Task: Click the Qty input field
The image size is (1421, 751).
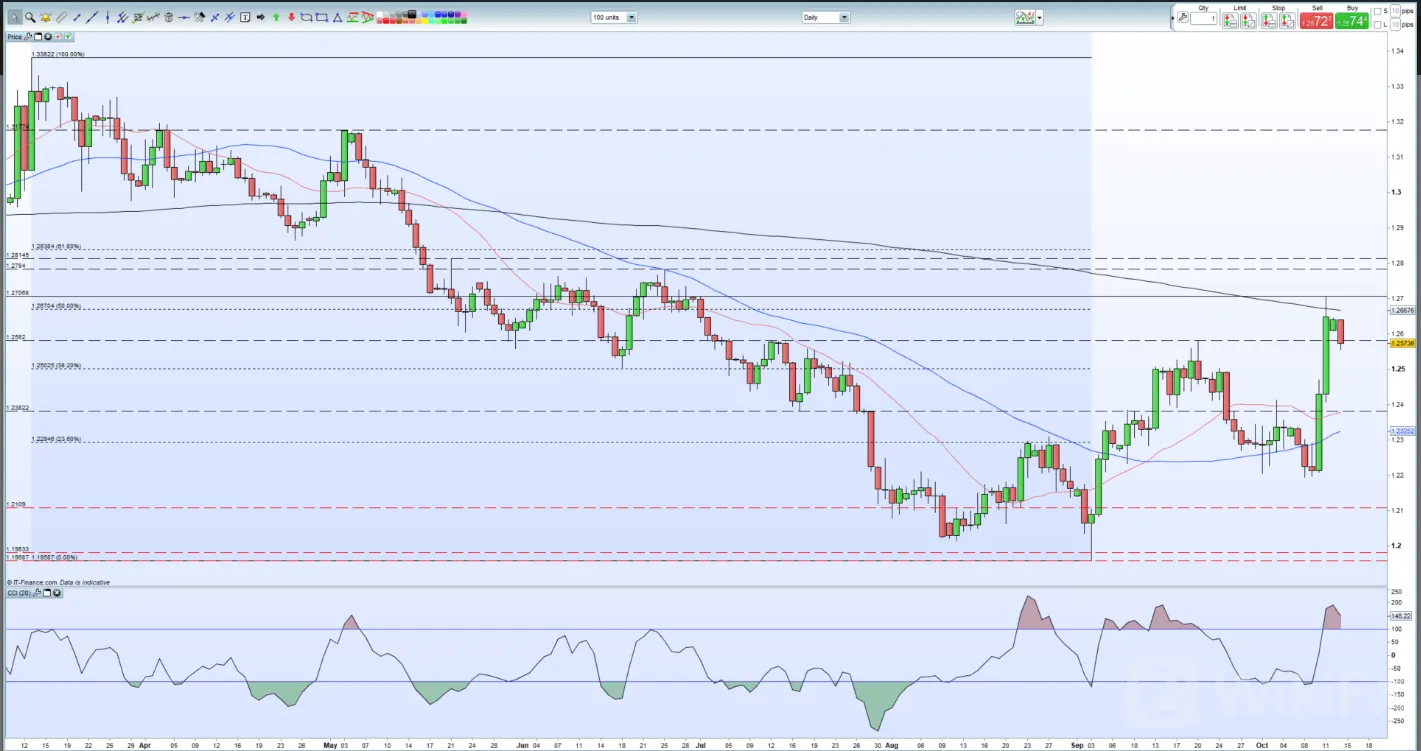Action: (x=1204, y=19)
